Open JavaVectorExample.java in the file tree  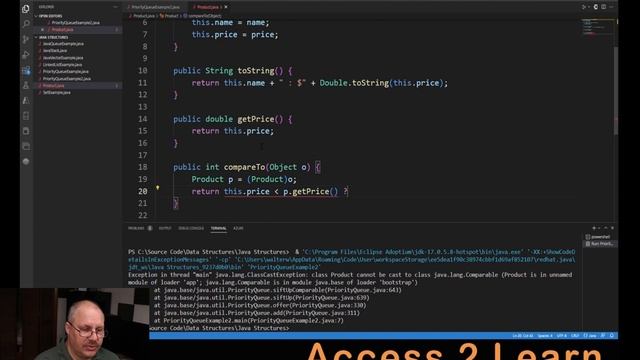point(63,58)
